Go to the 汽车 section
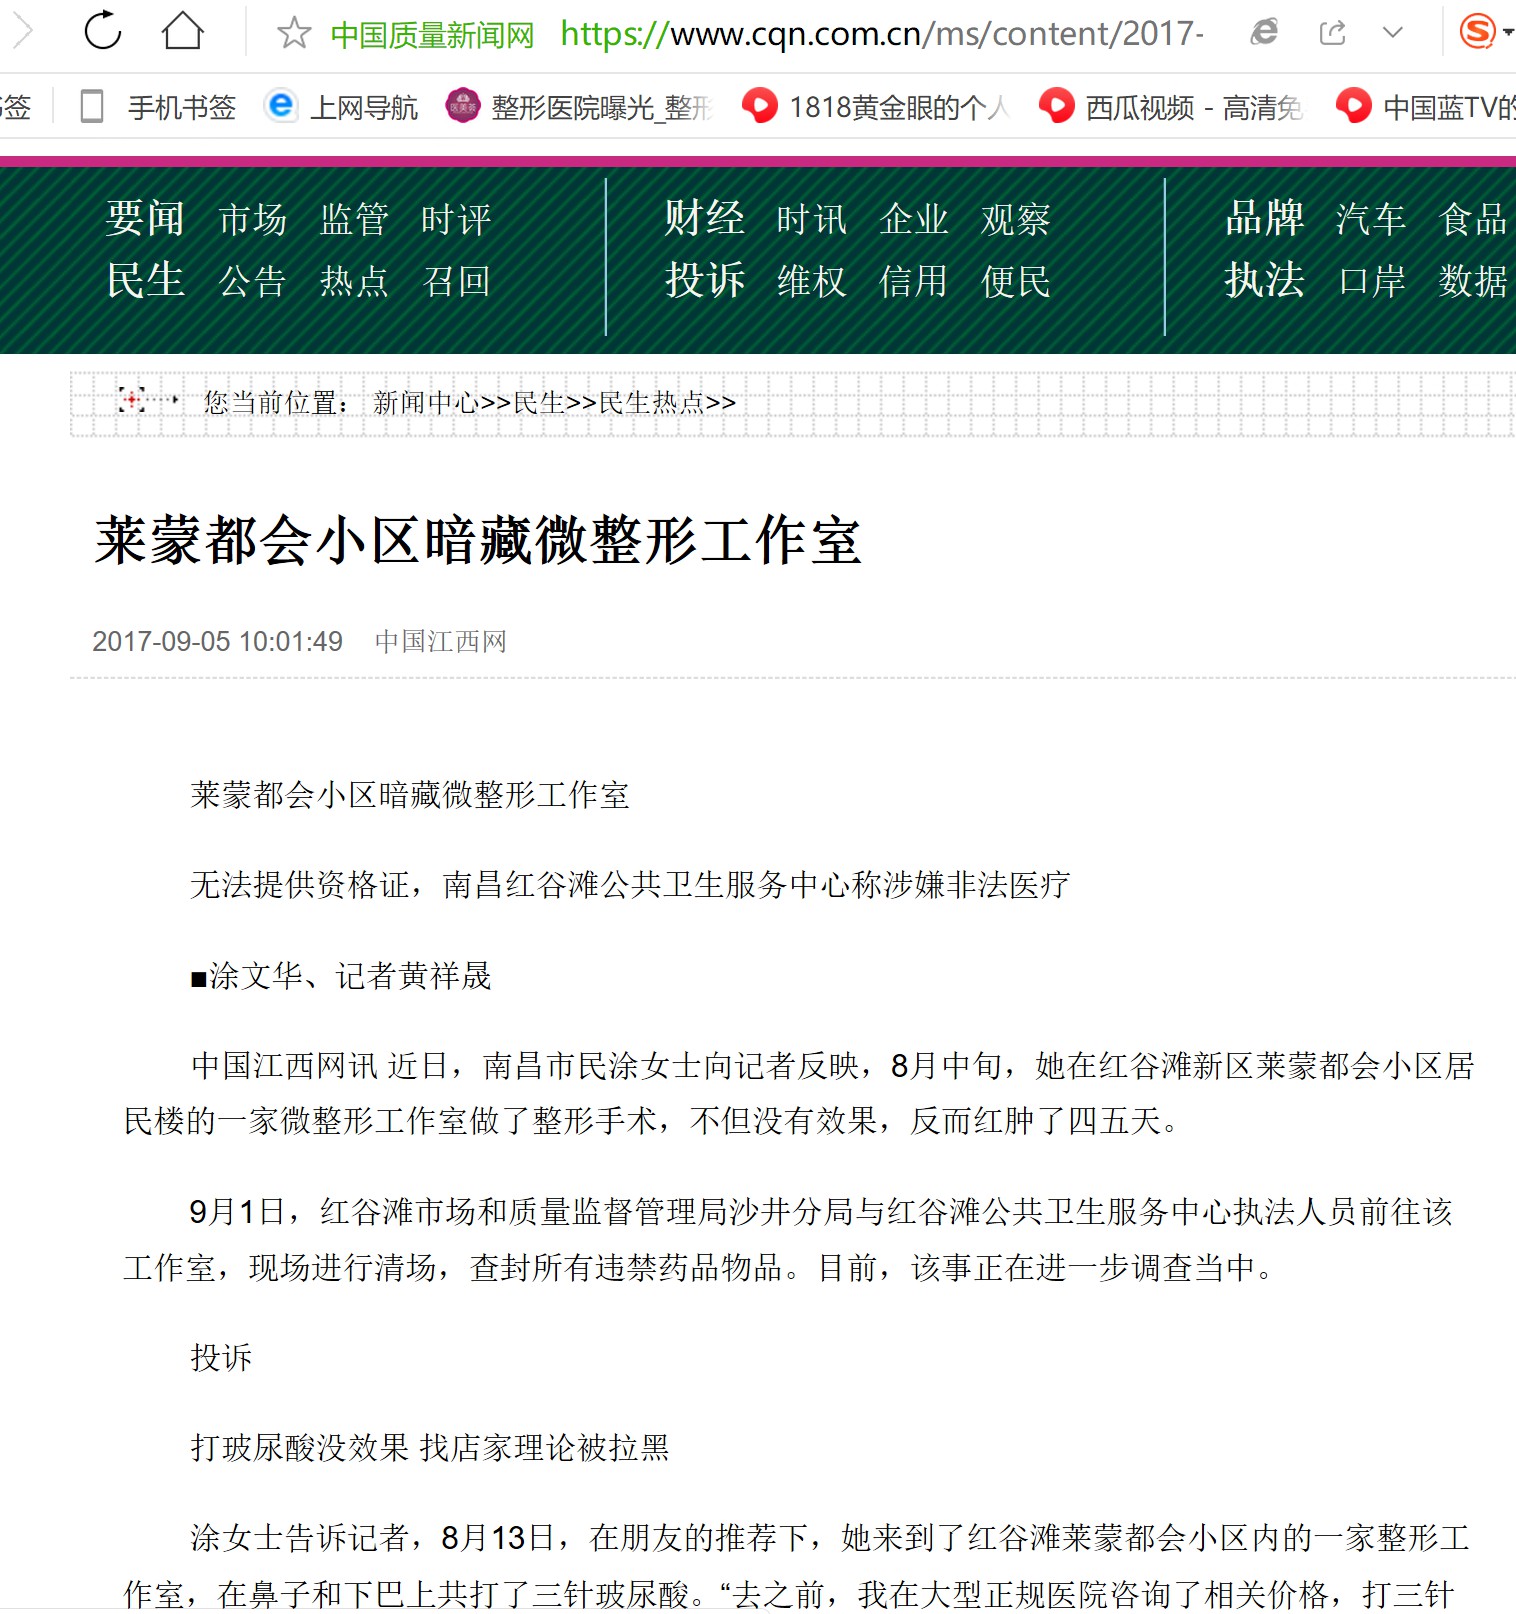 pos(1371,219)
